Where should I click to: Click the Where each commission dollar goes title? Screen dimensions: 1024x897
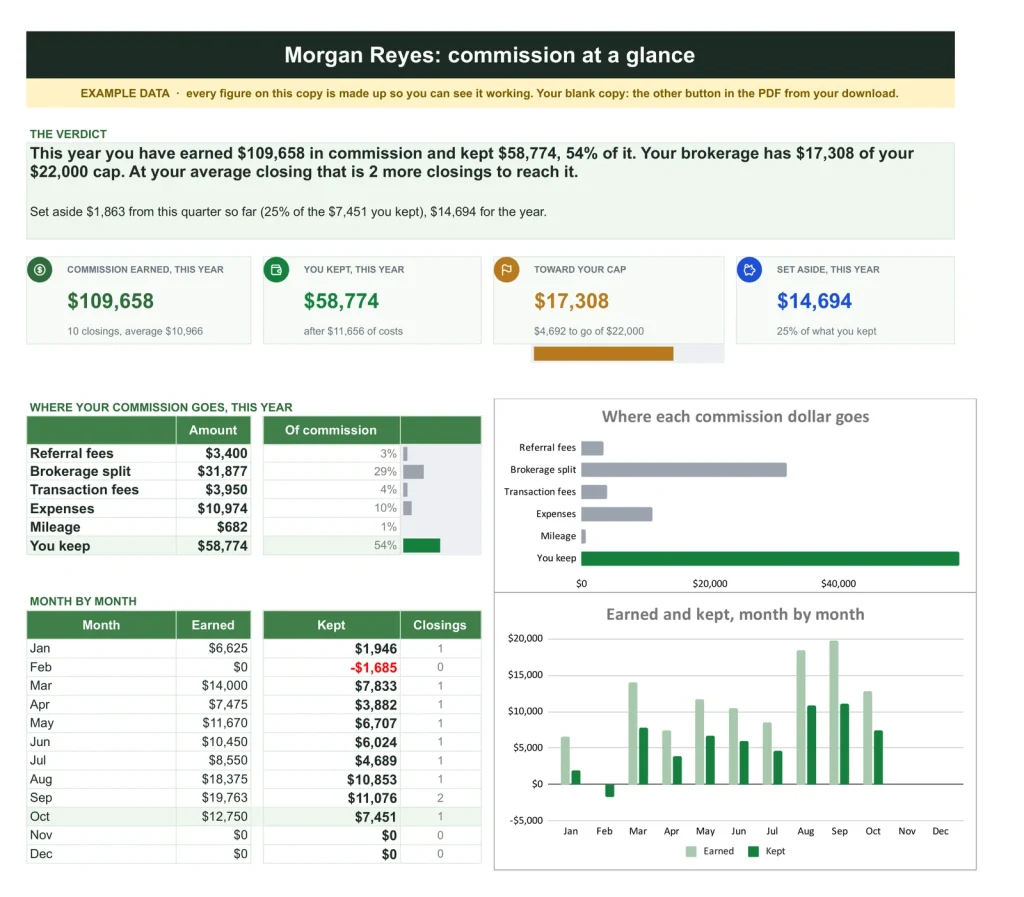point(735,417)
